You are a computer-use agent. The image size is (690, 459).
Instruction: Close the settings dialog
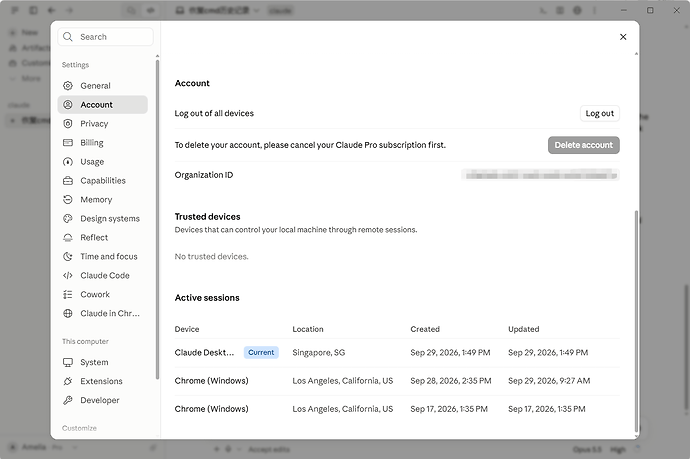click(623, 37)
